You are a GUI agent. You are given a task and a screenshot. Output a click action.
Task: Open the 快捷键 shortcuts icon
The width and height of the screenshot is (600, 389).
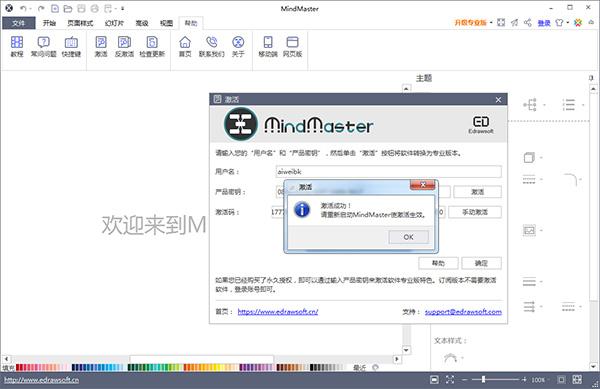coord(71,46)
